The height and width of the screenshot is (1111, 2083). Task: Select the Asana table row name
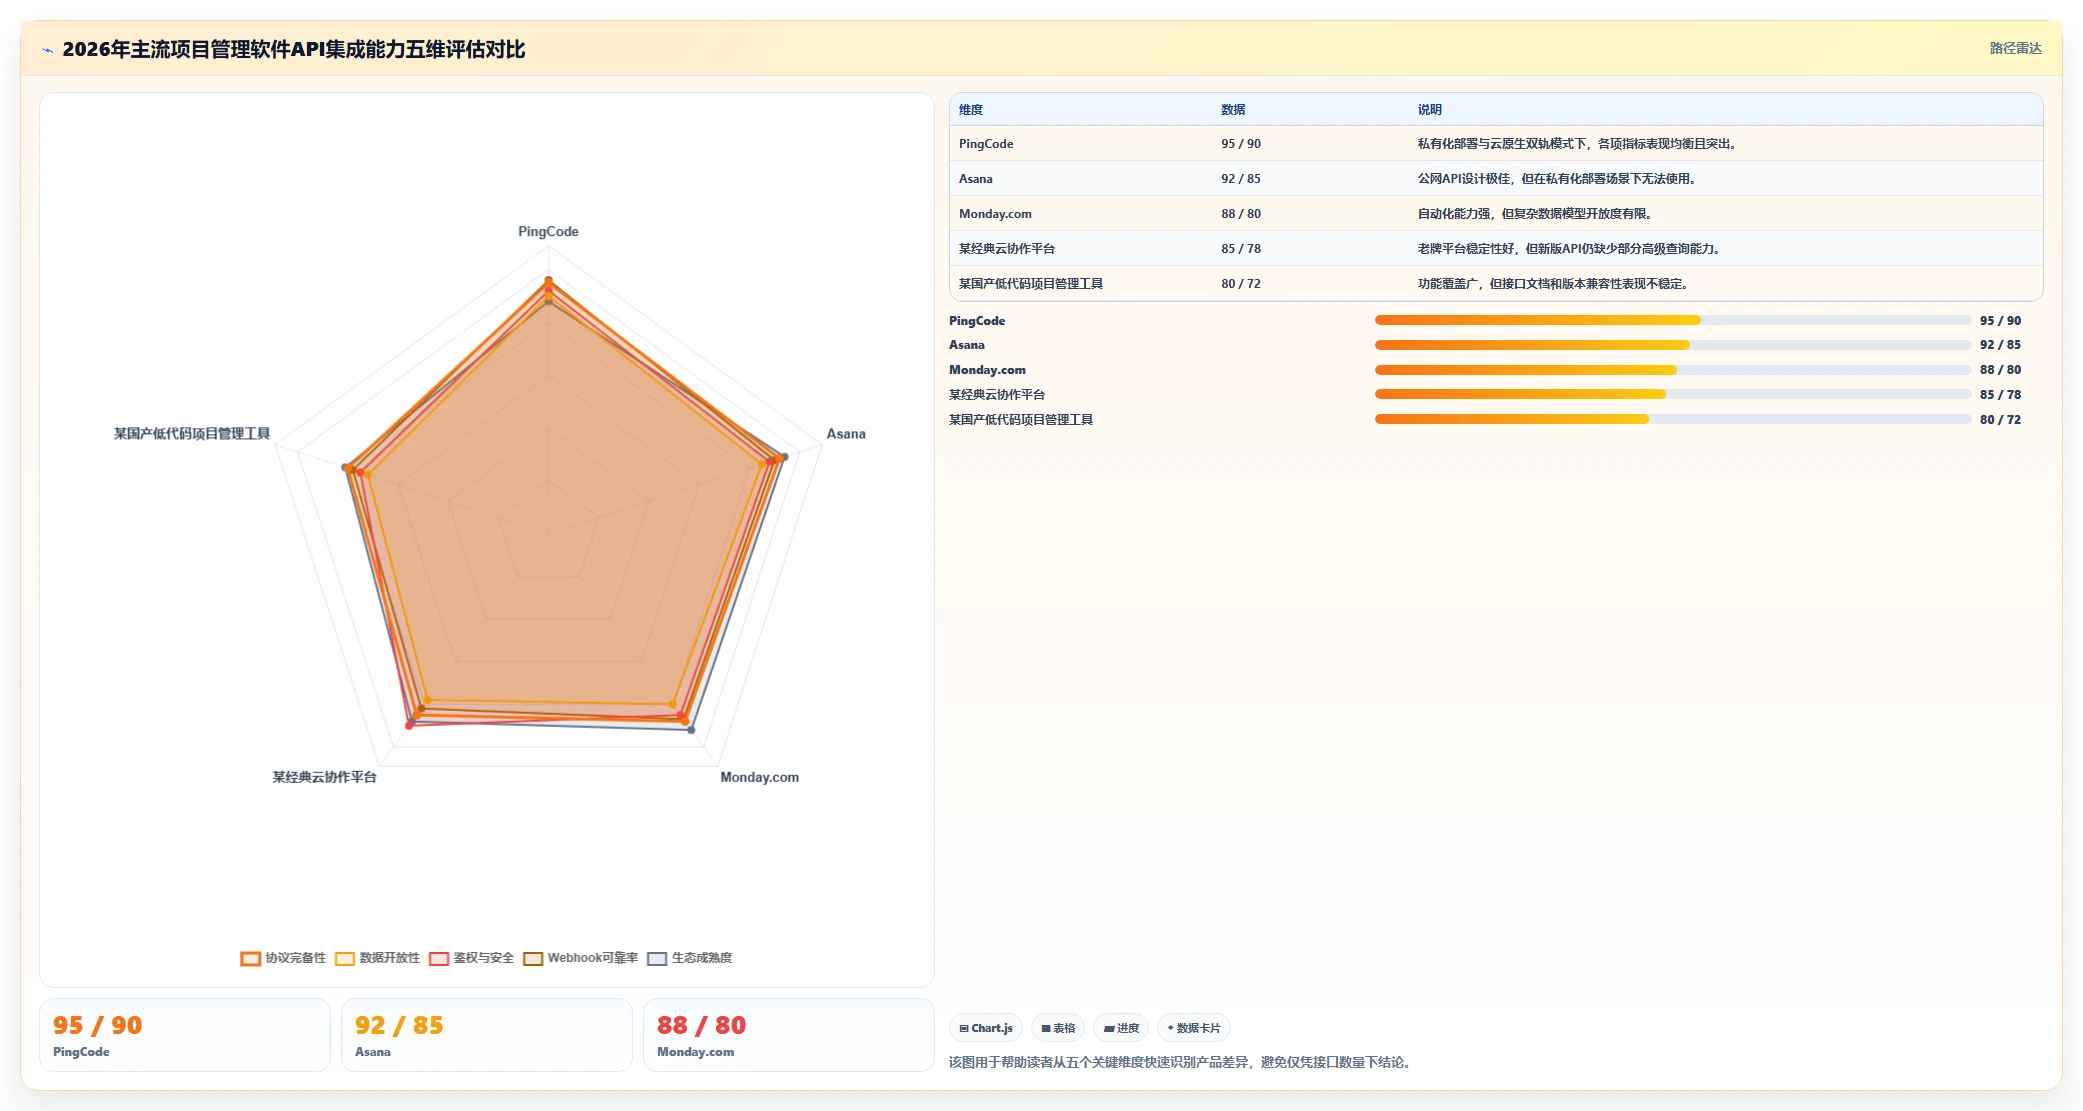(x=976, y=179)
